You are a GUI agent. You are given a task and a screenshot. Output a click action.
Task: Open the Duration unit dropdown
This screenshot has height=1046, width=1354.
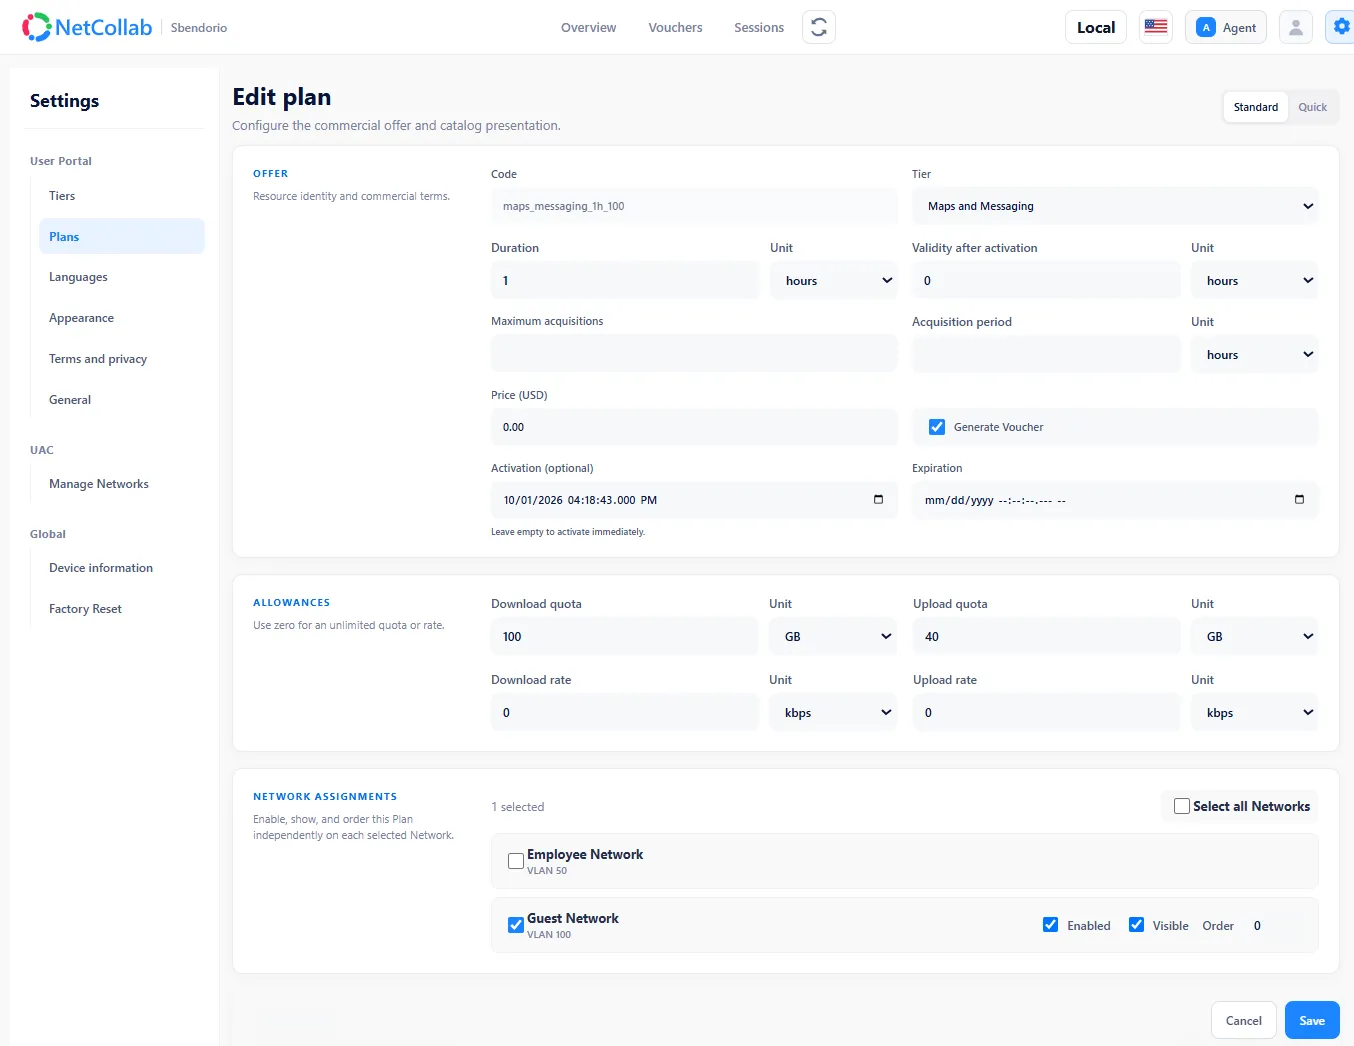pyautogui.click(x=834, y=280)
